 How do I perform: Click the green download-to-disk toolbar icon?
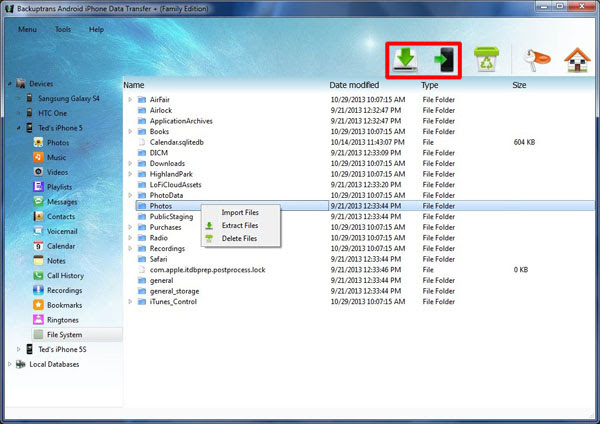(406, 60)
